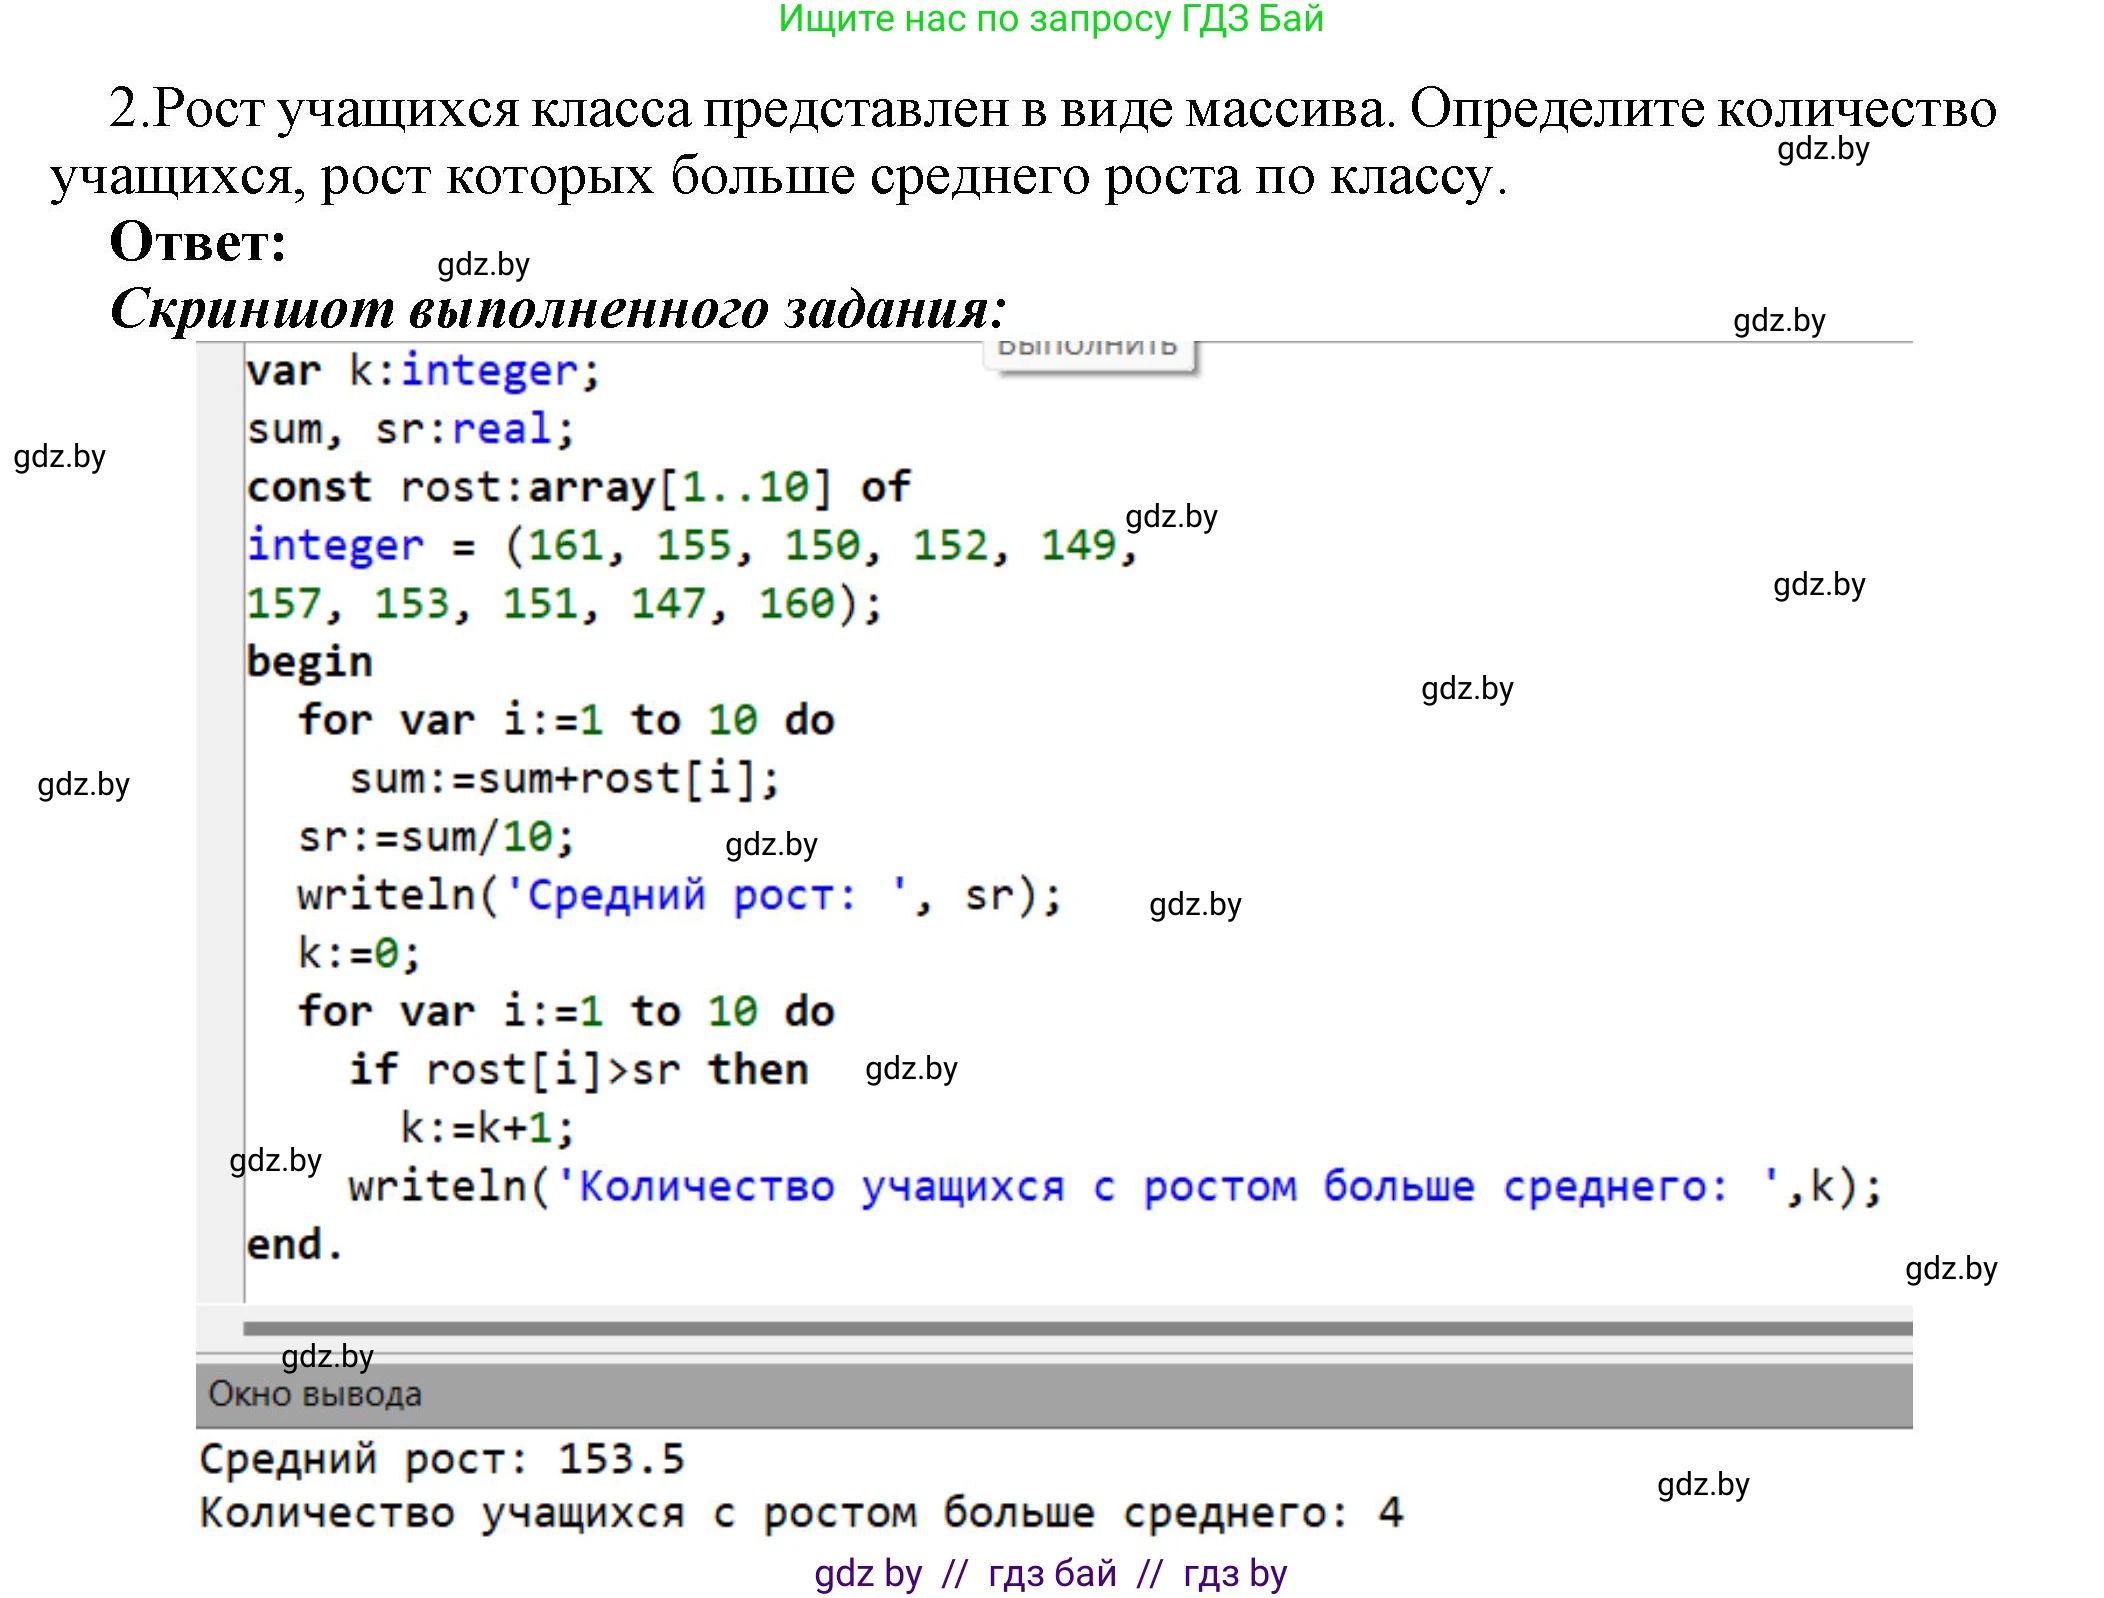Click the line starting 'integer = (161, 155'
The height and width of the screenshot is (1598, 2104).
coord(692,546)
